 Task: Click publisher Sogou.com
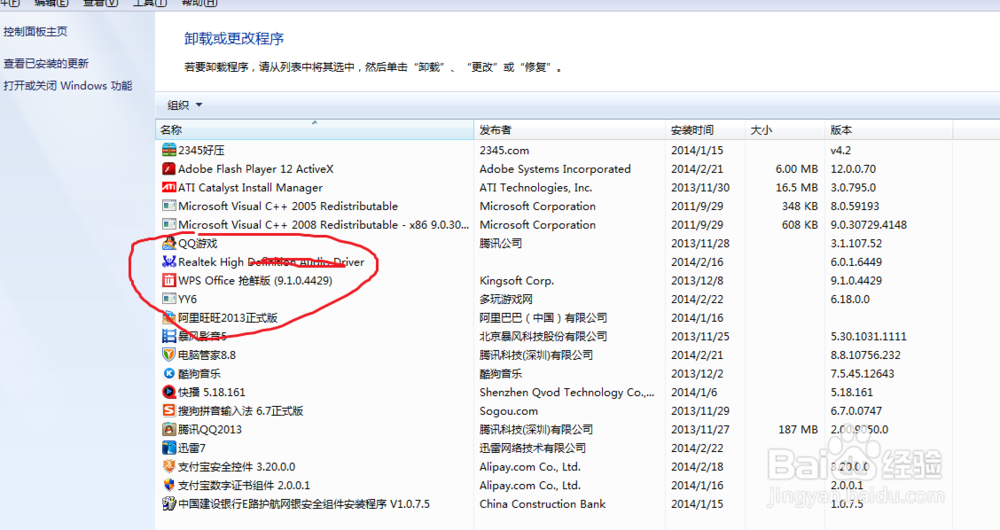[x=508, y=410]
